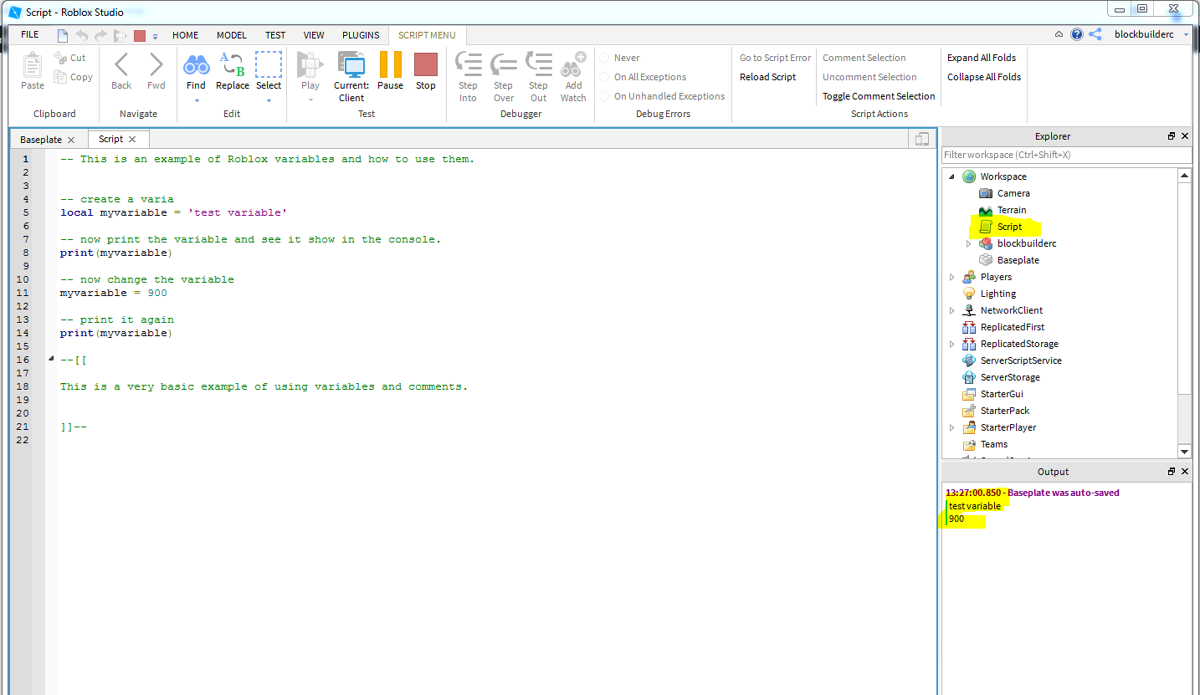Viewport: 1200px width, 695px height.
Task: Activate the Select tool
Action: point(268,70)
